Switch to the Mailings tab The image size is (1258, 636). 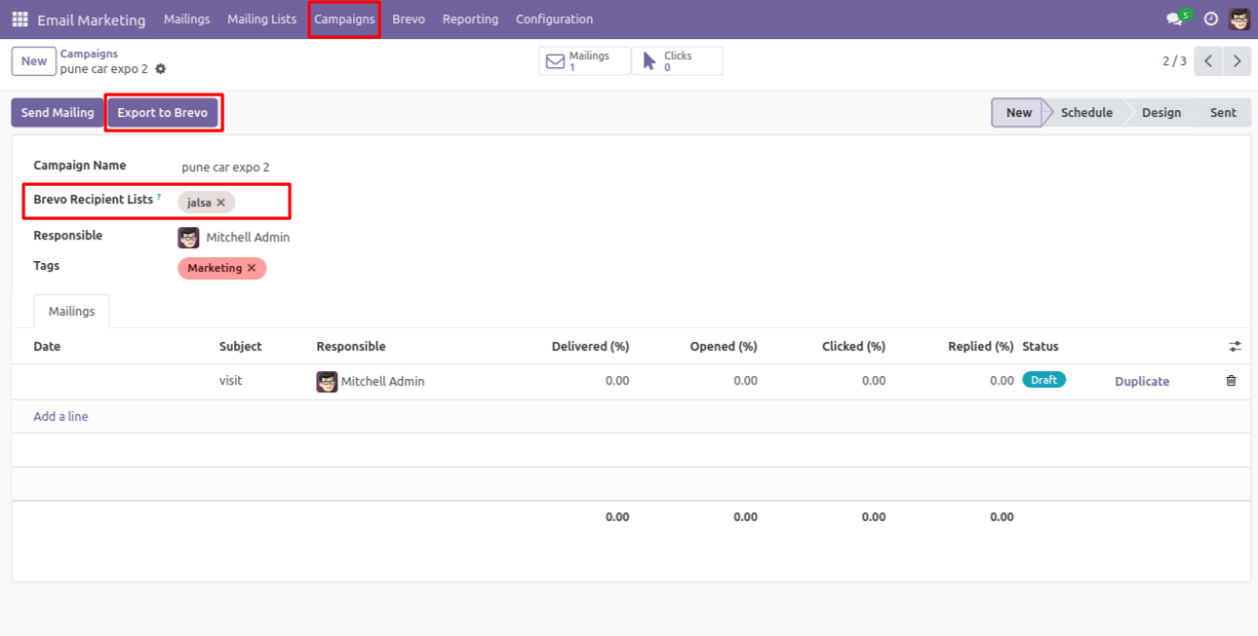[x=72, y=311]
